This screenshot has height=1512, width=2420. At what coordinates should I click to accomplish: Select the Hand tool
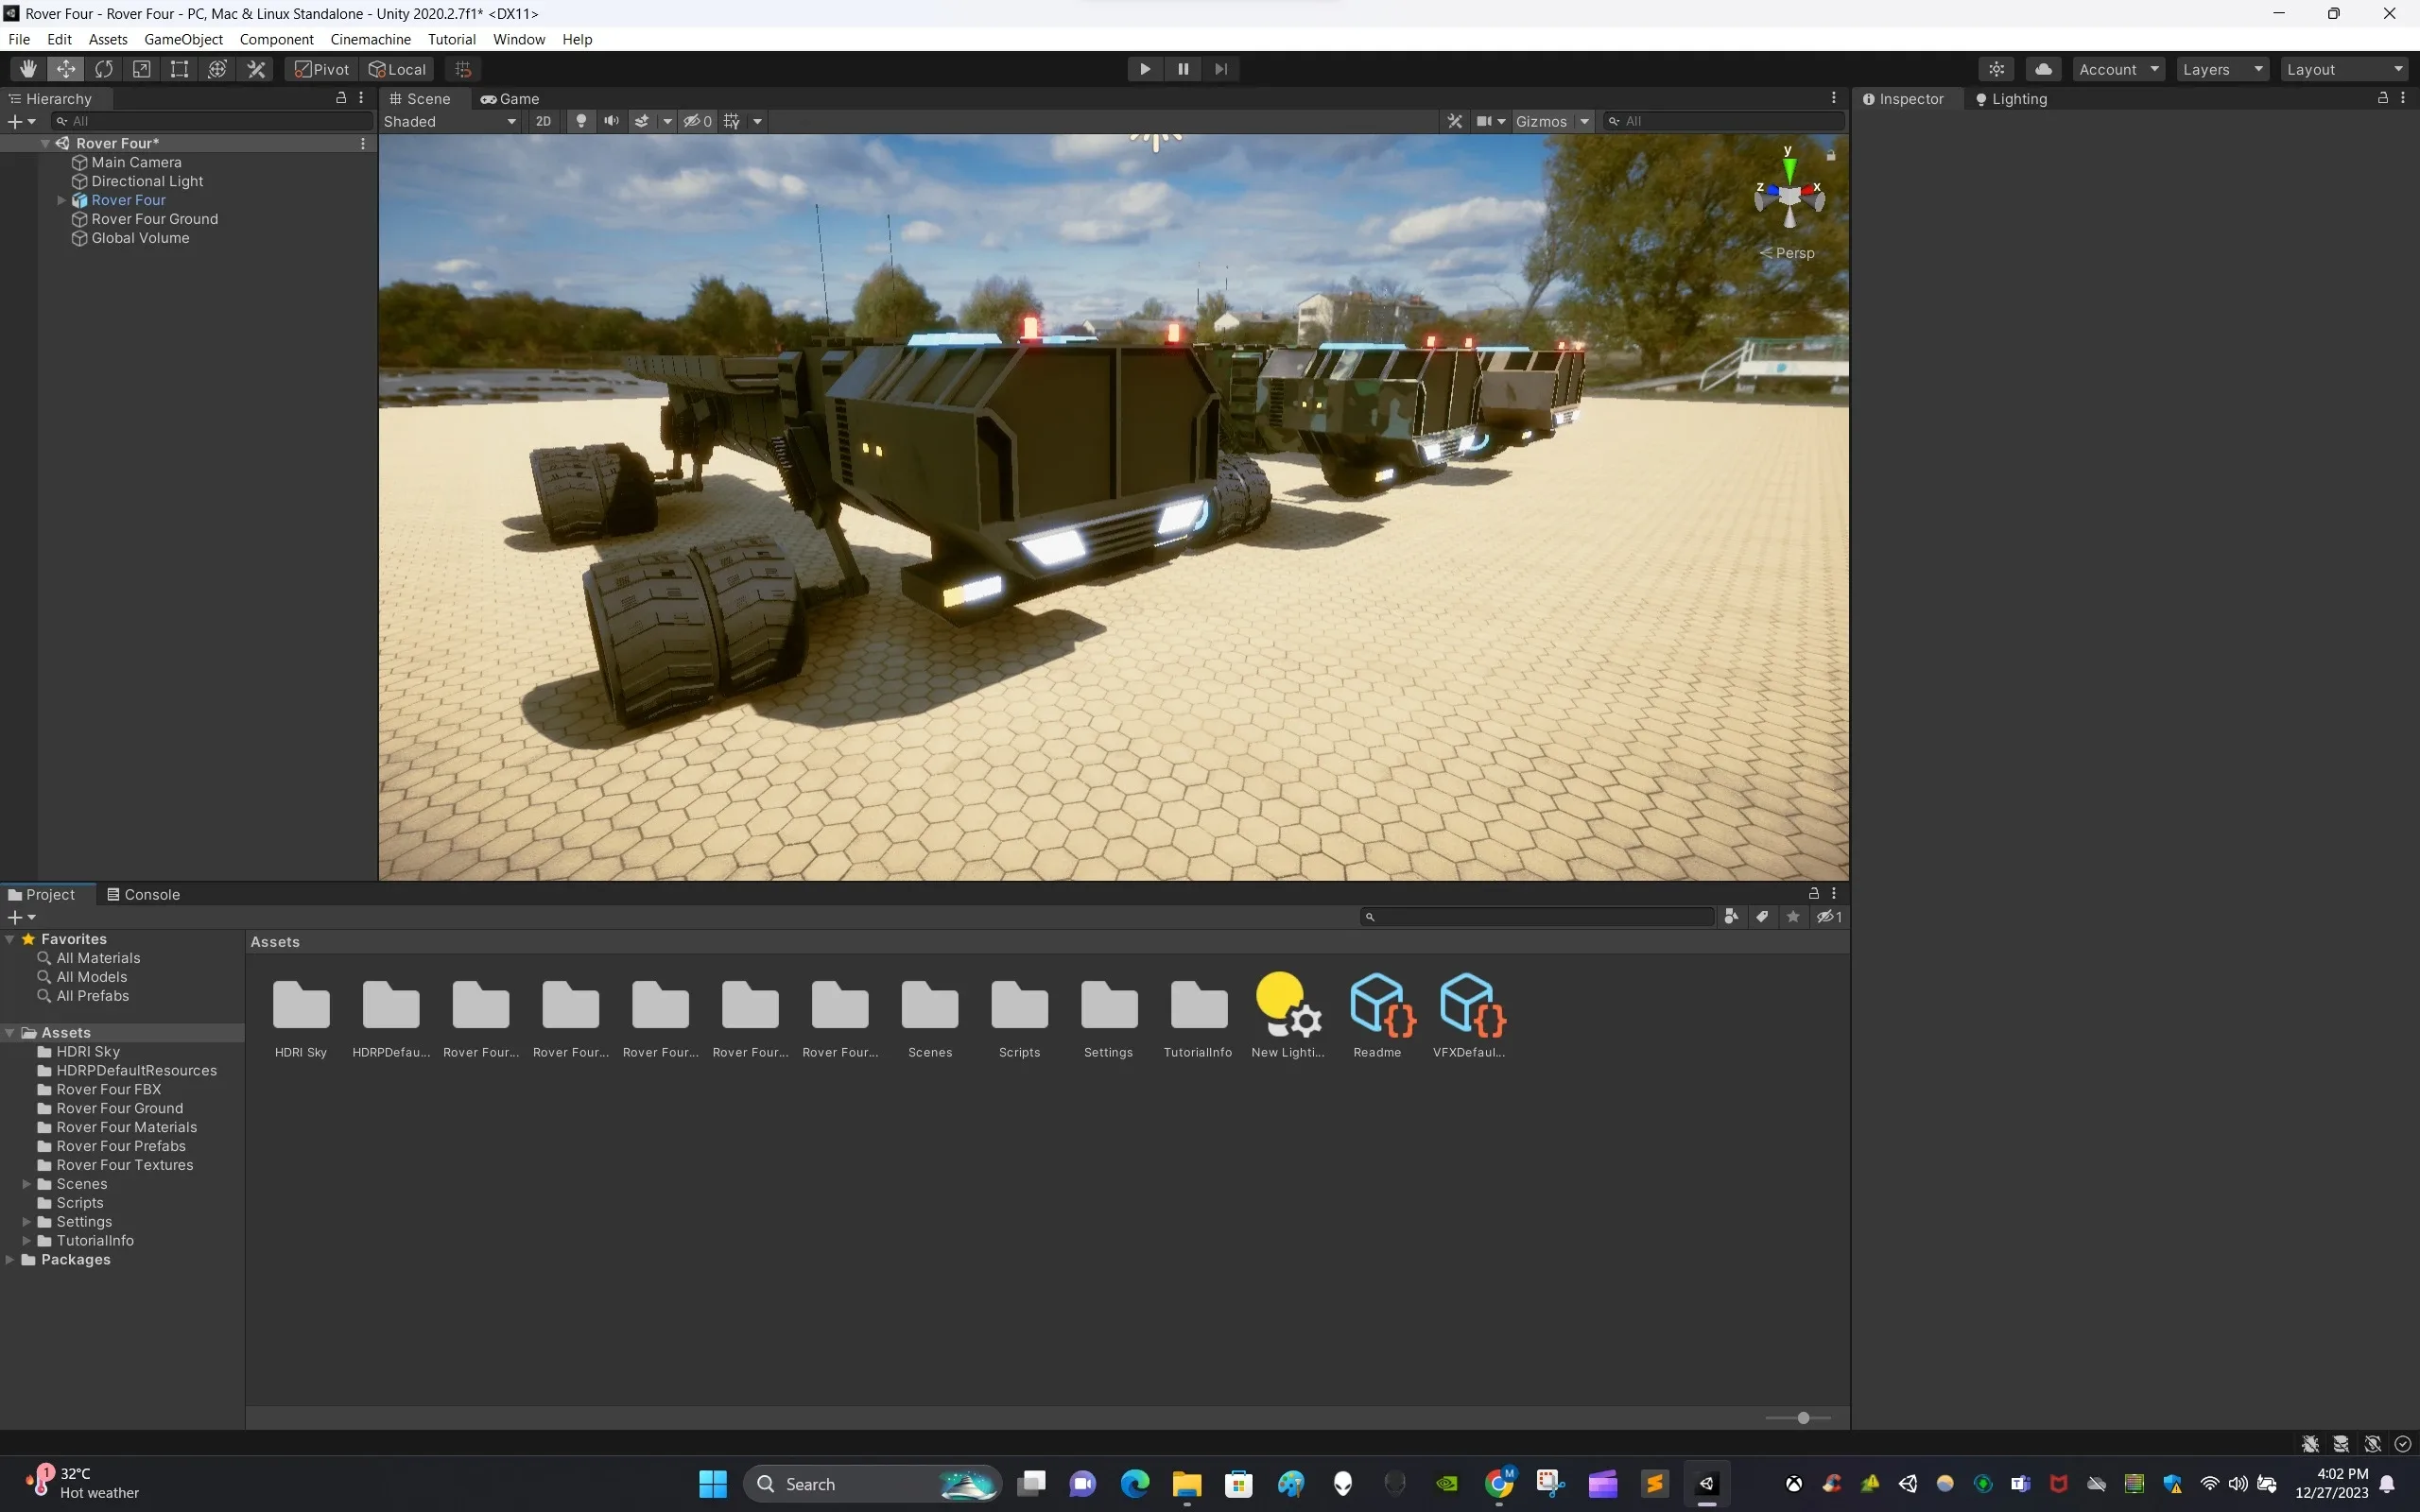pos(28,69)
